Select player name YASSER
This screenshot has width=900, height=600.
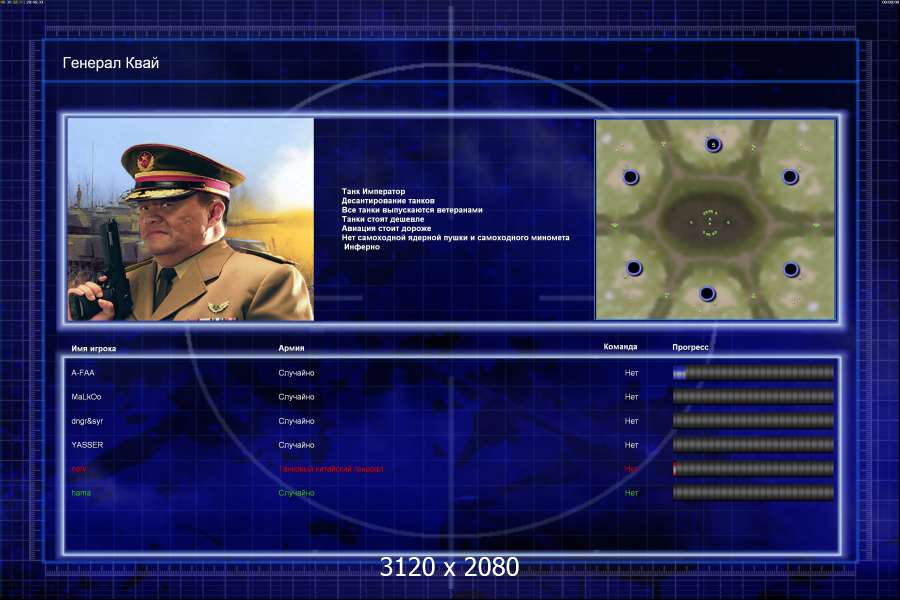[x=87, y=445]
